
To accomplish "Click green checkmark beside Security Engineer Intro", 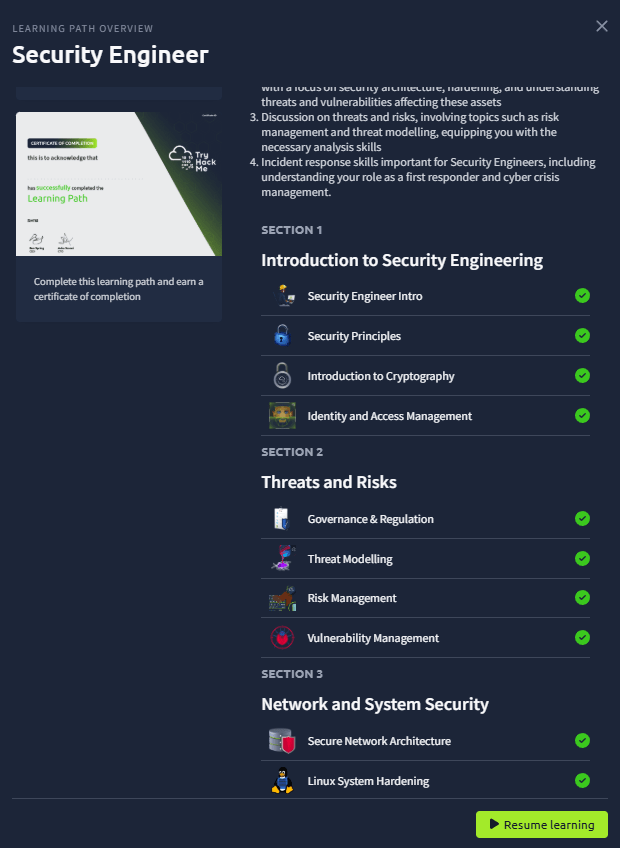I will pyautogui.click(x=582, y=296).
